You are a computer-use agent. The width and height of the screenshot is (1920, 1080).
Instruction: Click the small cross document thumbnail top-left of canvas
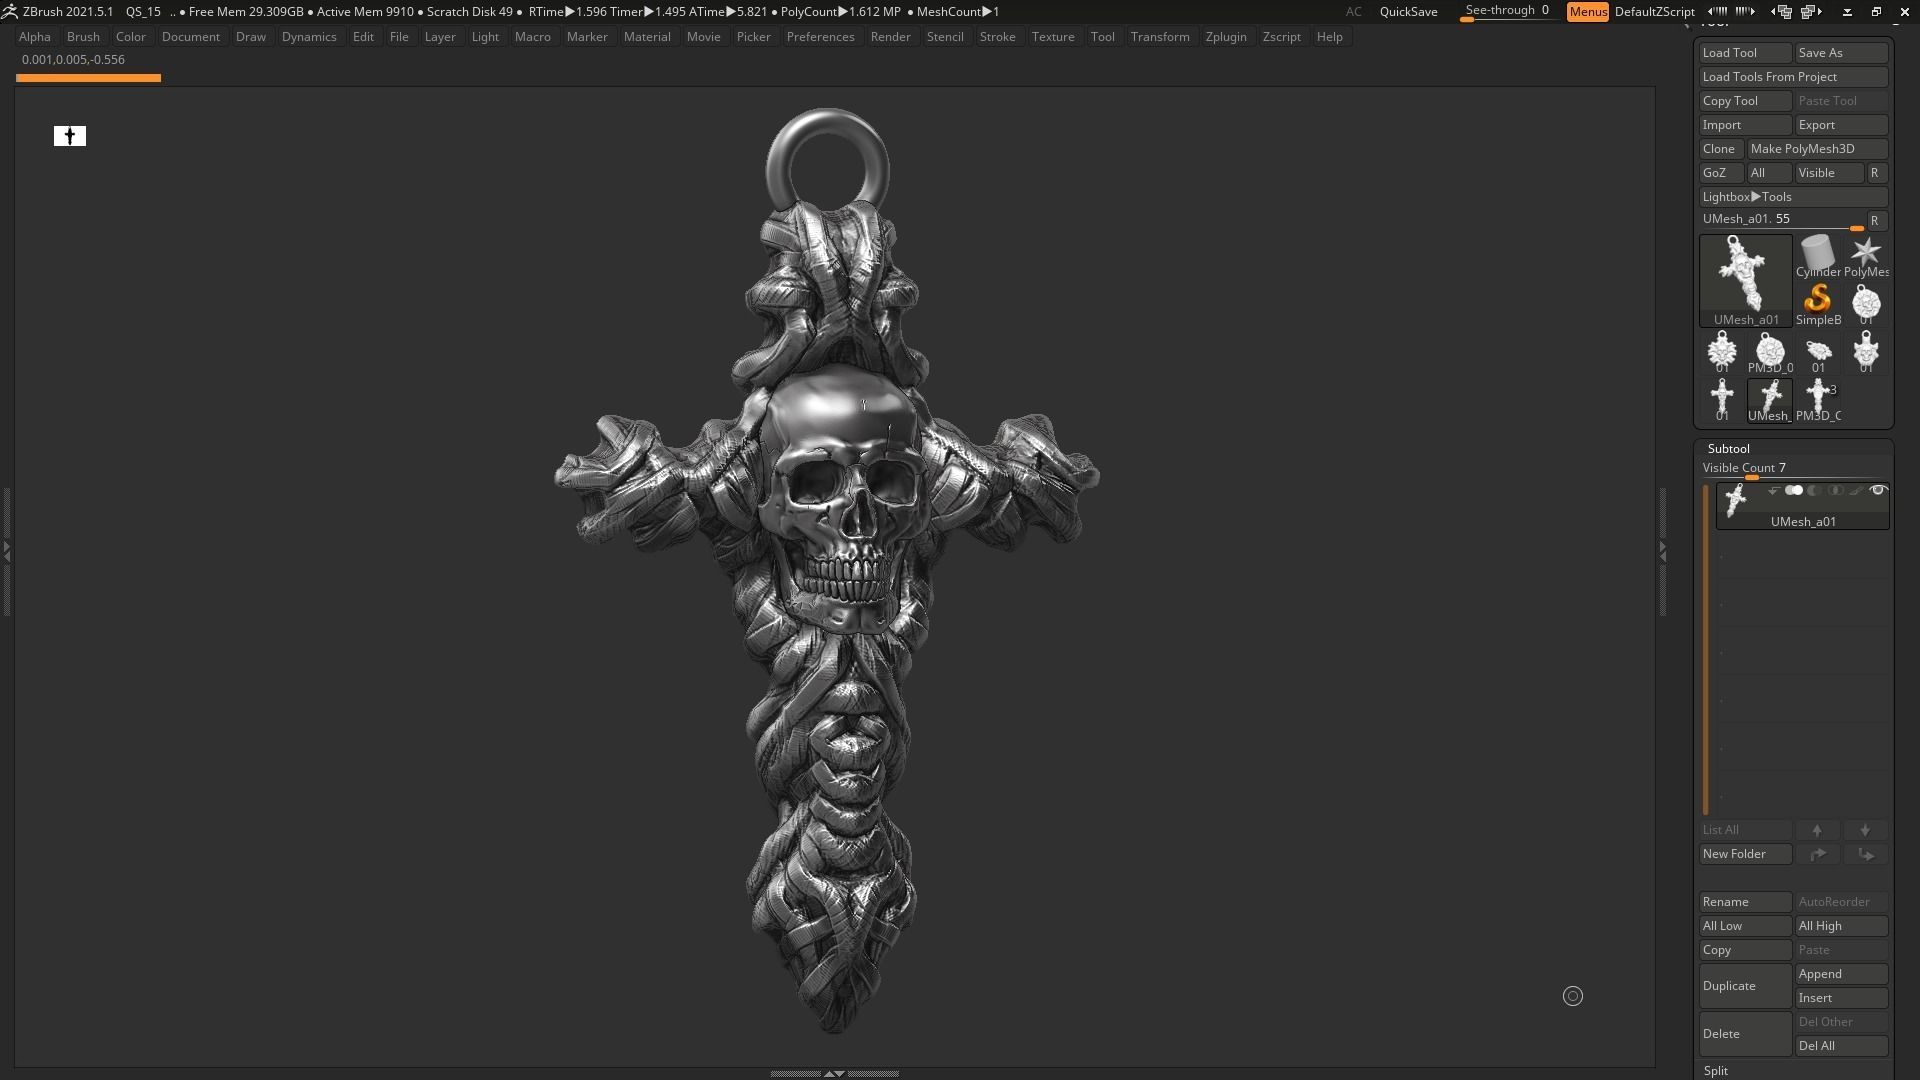pos(70,136)
